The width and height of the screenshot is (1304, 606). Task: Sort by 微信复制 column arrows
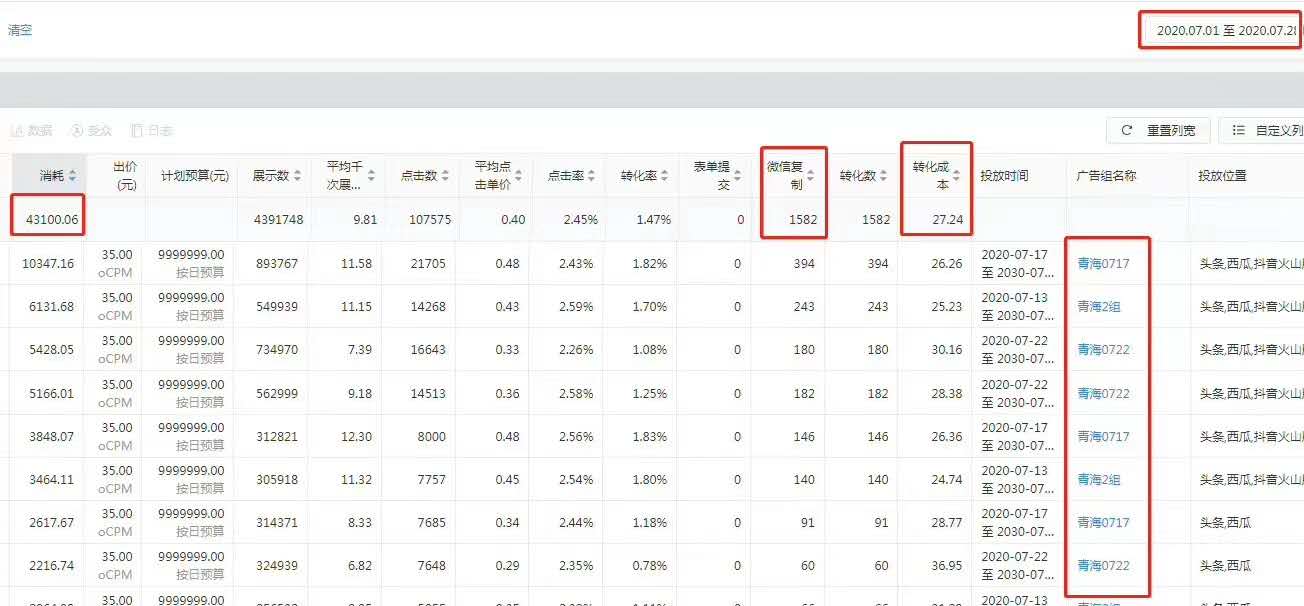[810, 176]
